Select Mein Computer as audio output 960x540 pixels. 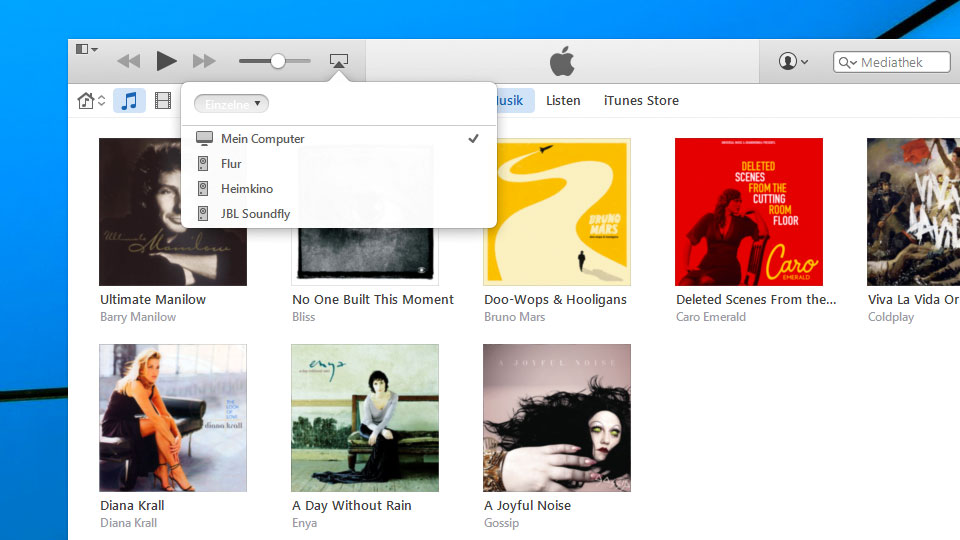(262, 139)
